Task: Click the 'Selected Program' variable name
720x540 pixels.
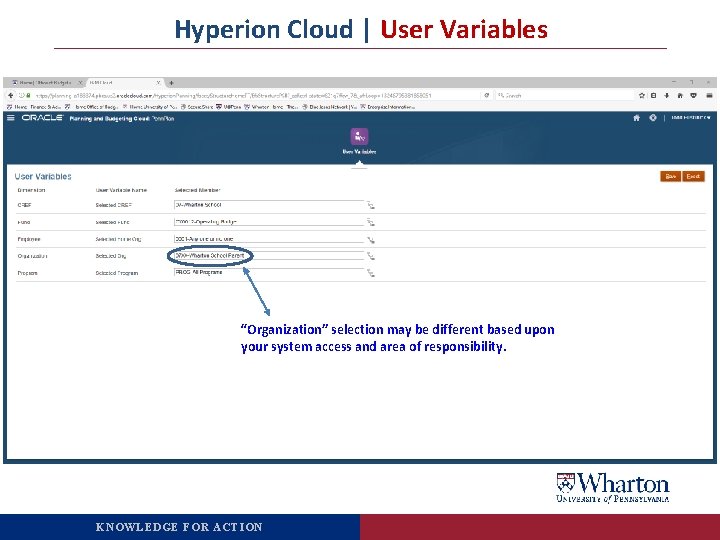Action: tap(117, 273)
